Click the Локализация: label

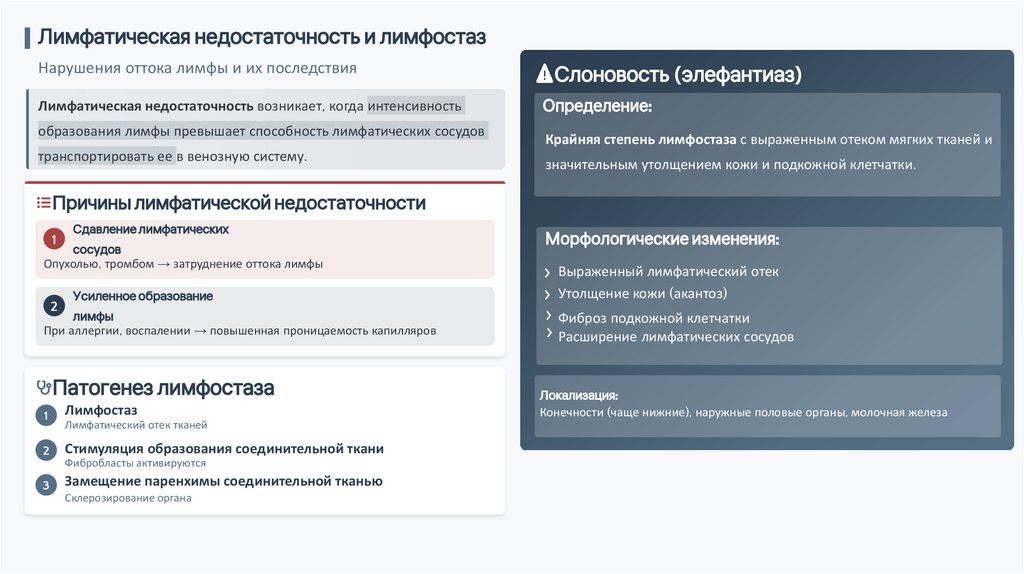tap(579, 395)
